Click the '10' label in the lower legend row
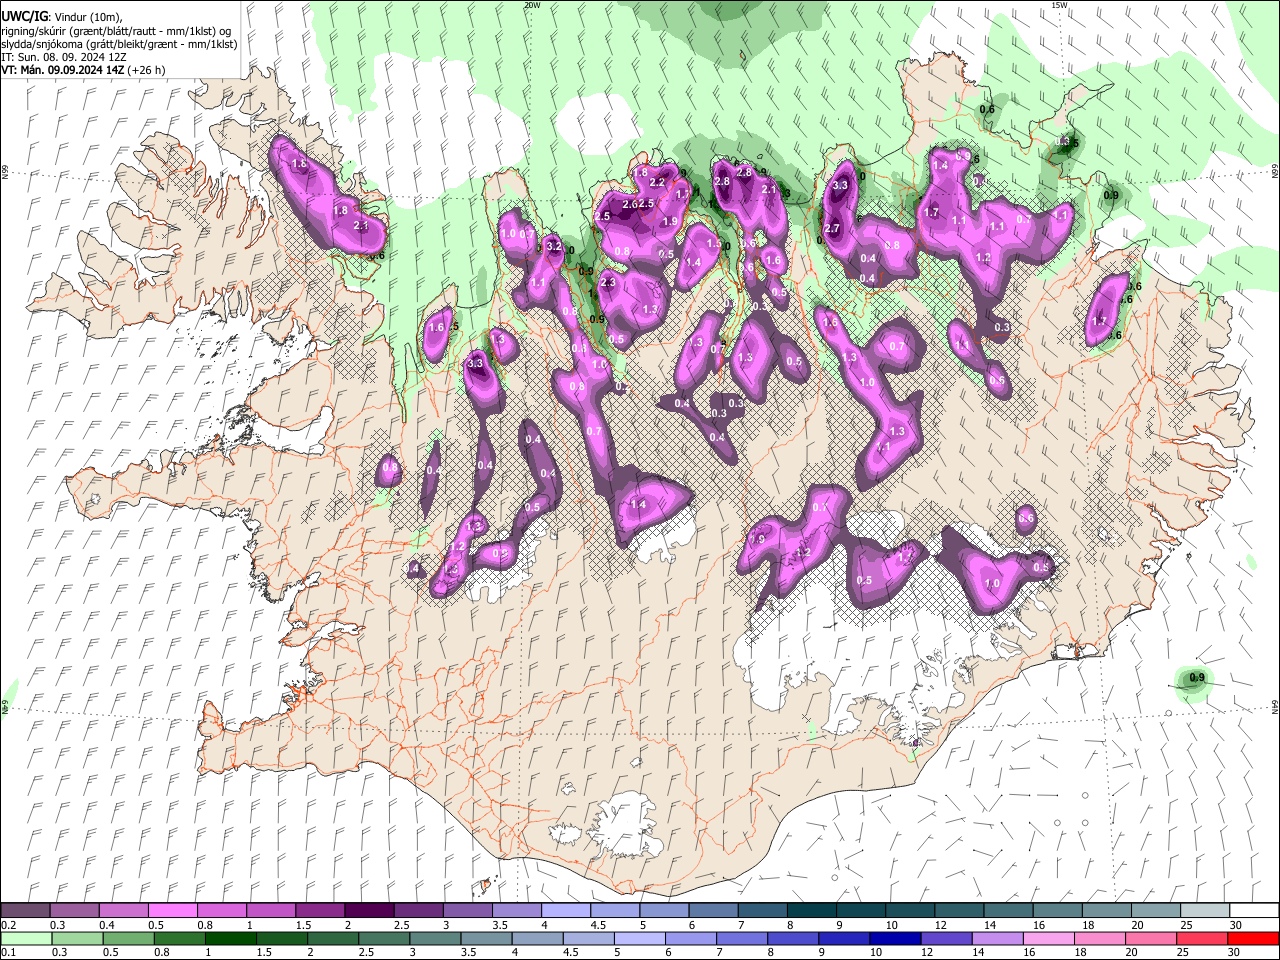This screenshot has height=960, width=1280. coord(876,952)
